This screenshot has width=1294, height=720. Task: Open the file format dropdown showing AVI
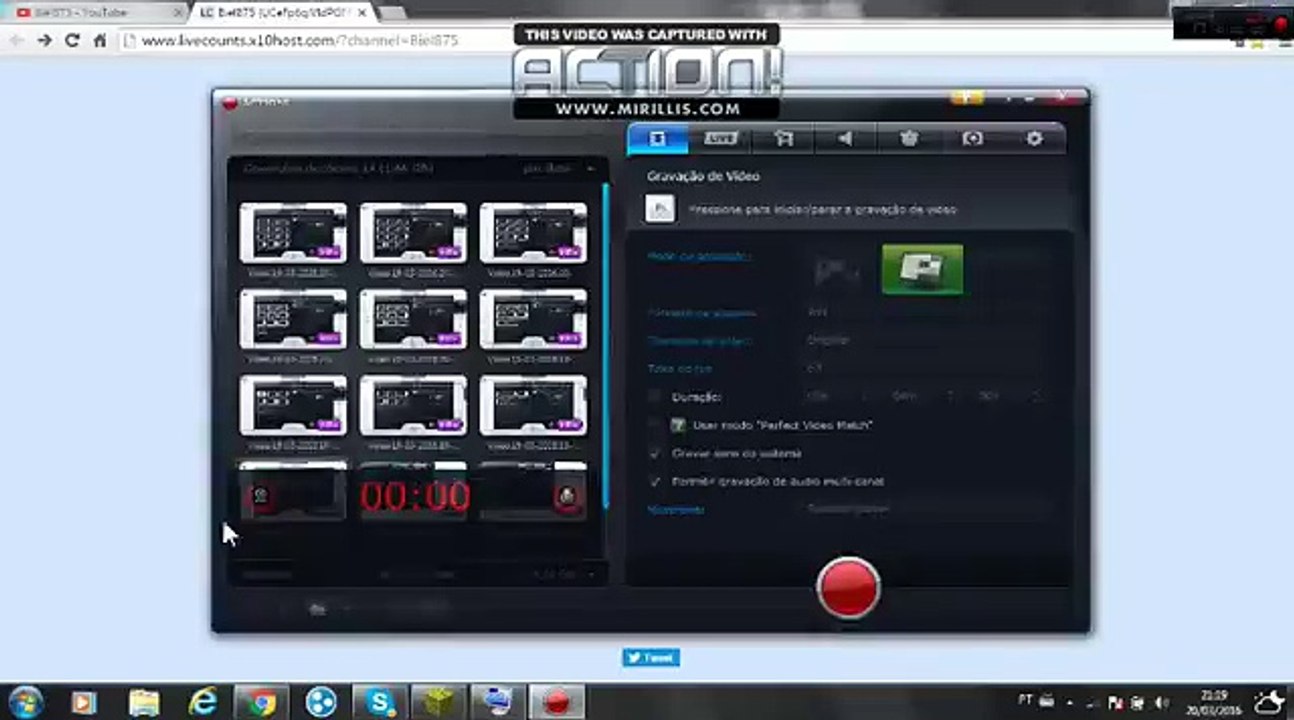[925, 312]
